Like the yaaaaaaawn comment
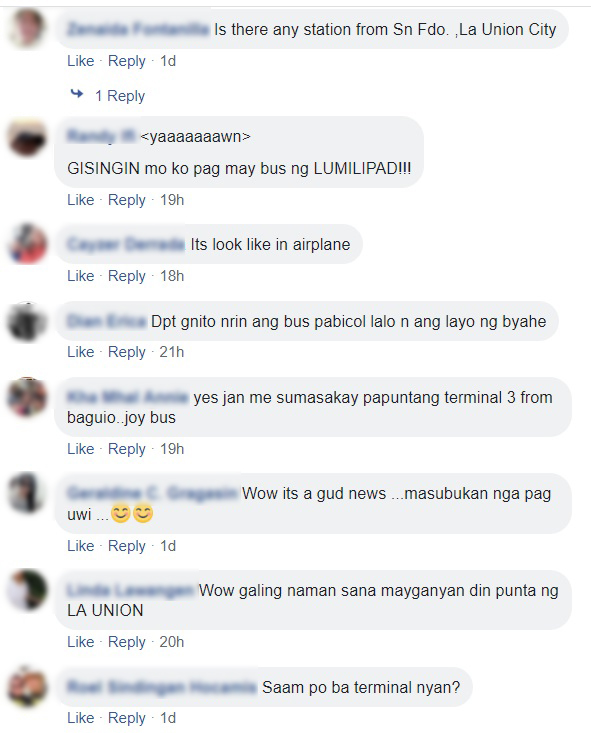591x733 pixels. (80, 200)
